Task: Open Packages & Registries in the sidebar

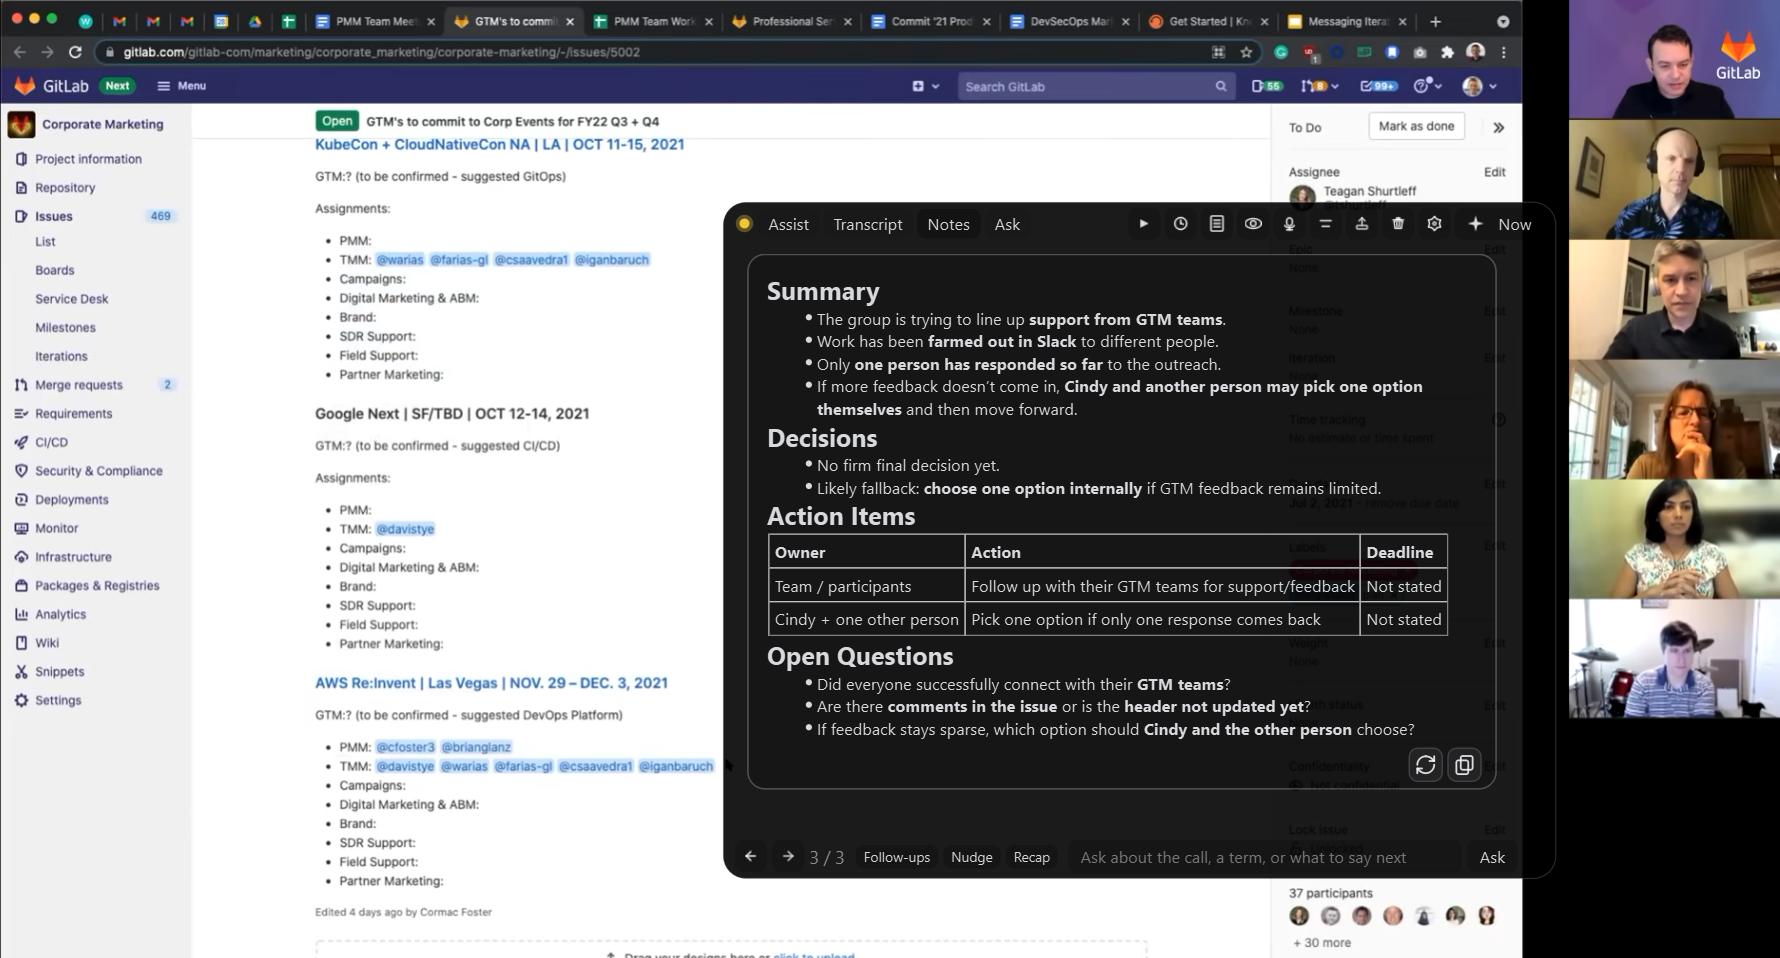Action: coord(97,586)
